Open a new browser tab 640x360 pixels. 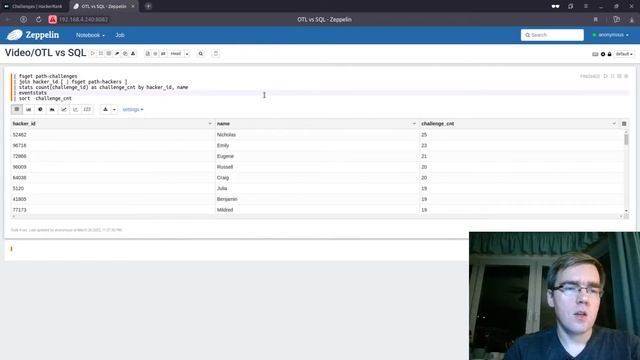148,6
